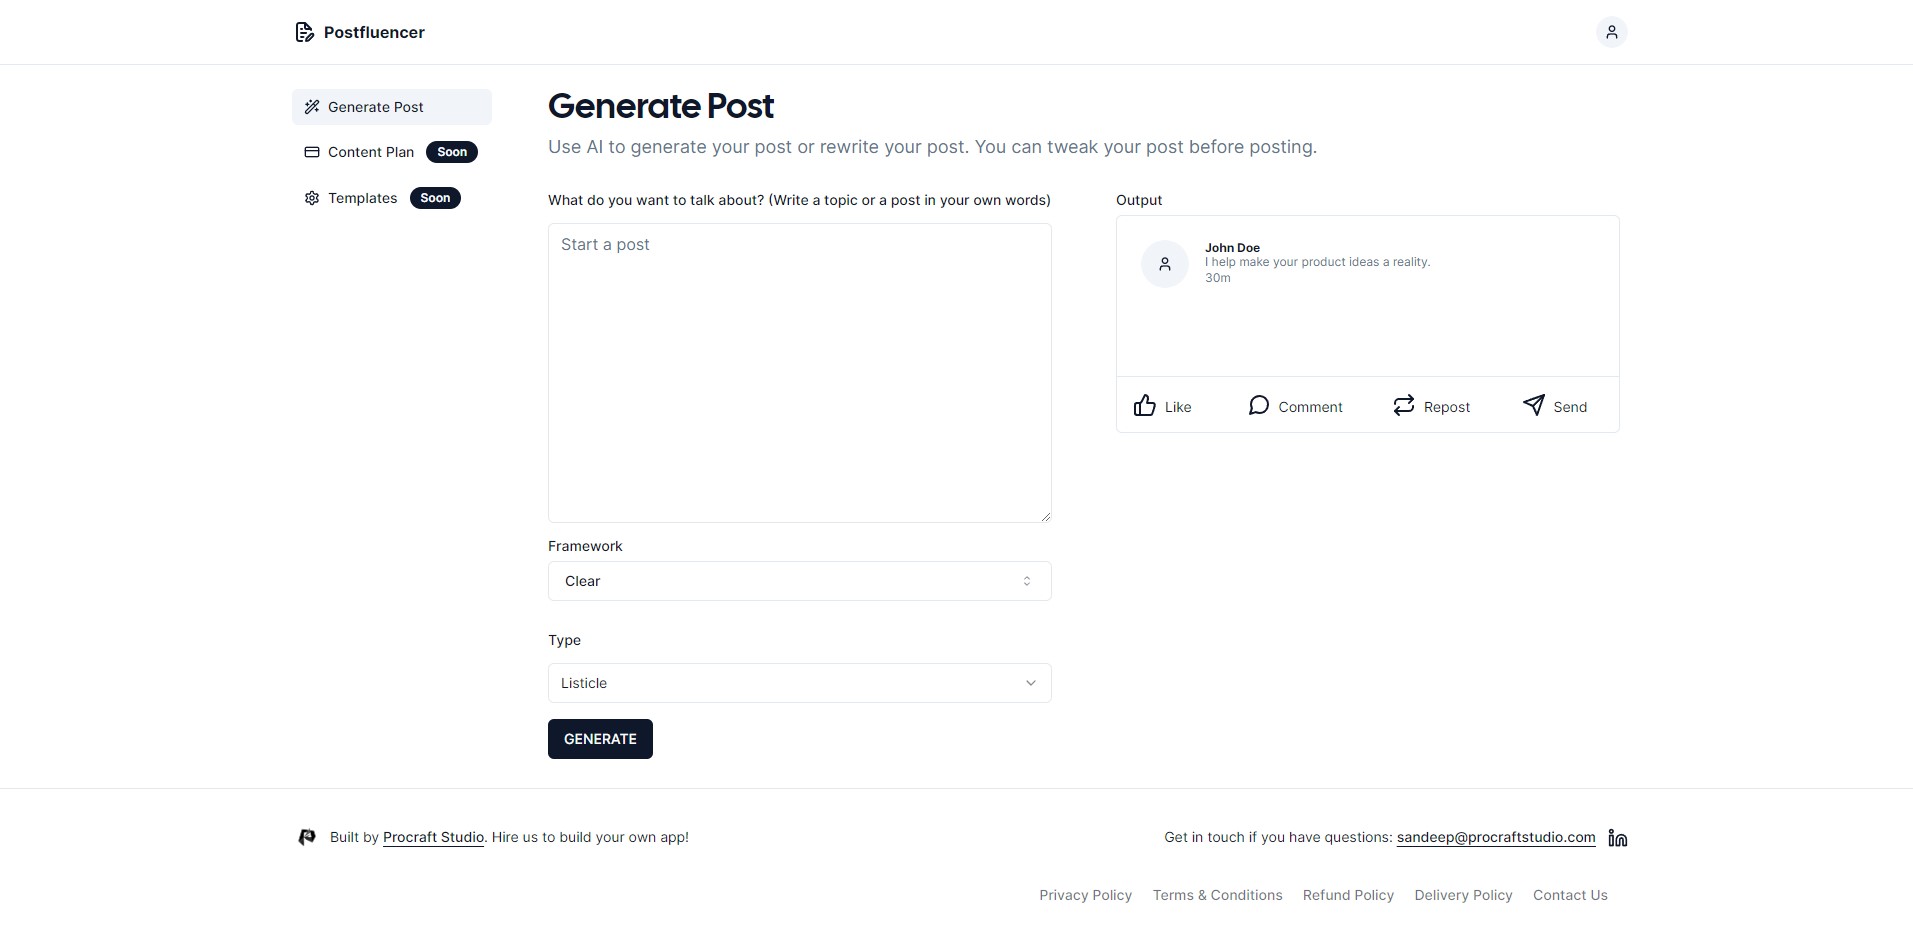Click John Doe's avatar in output
The image size is (1913, 937).
(1165, 264)
